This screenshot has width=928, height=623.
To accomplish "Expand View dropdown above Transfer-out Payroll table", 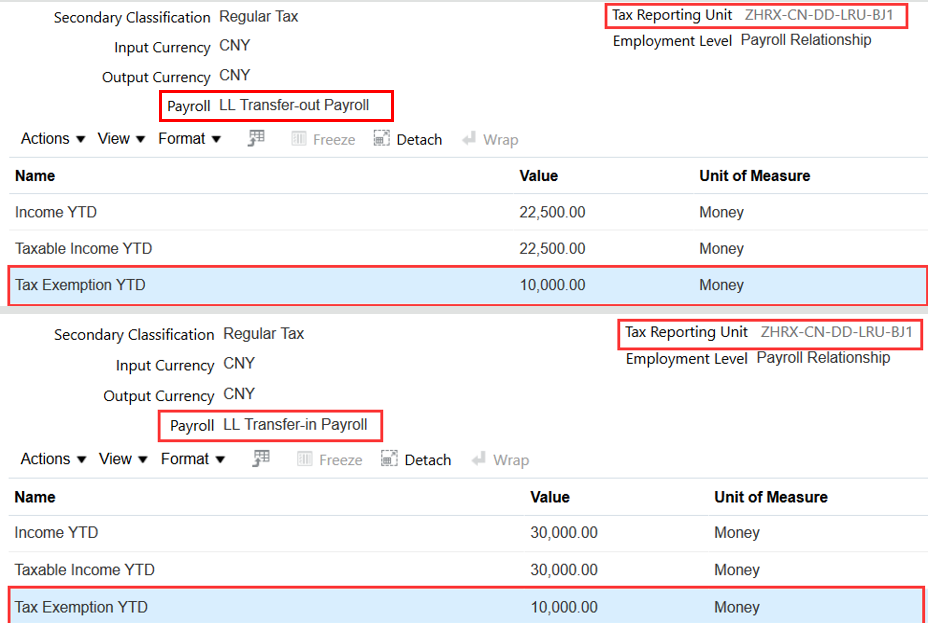I will click(122, 139).
